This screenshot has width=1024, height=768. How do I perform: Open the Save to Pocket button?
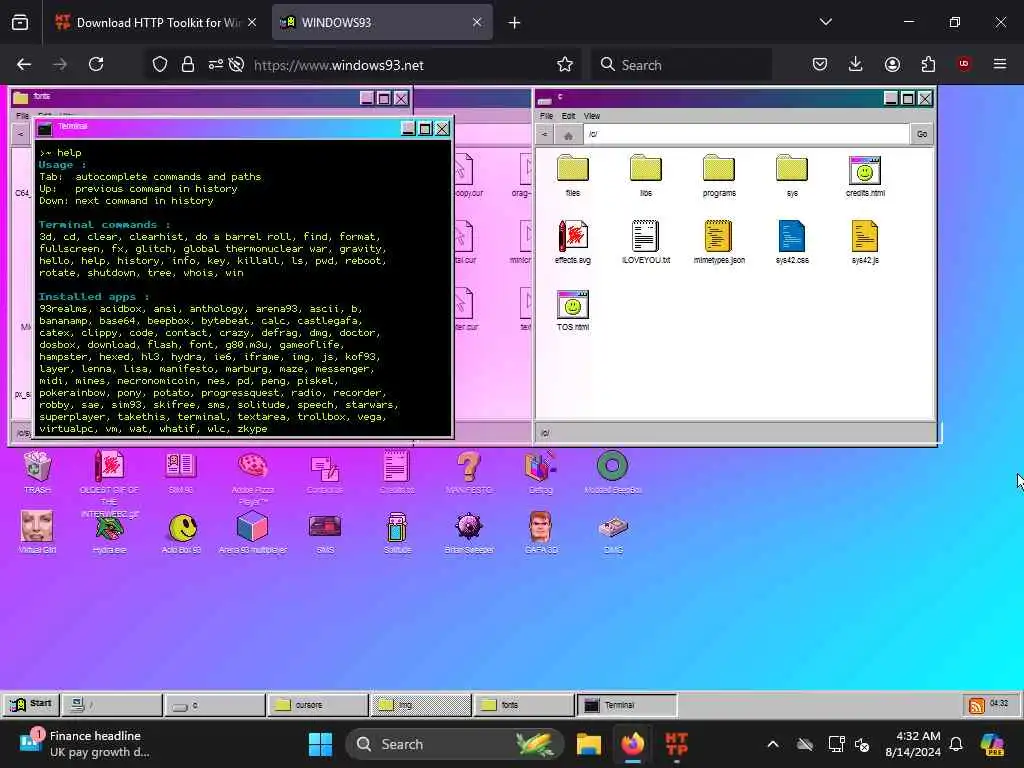820,64
